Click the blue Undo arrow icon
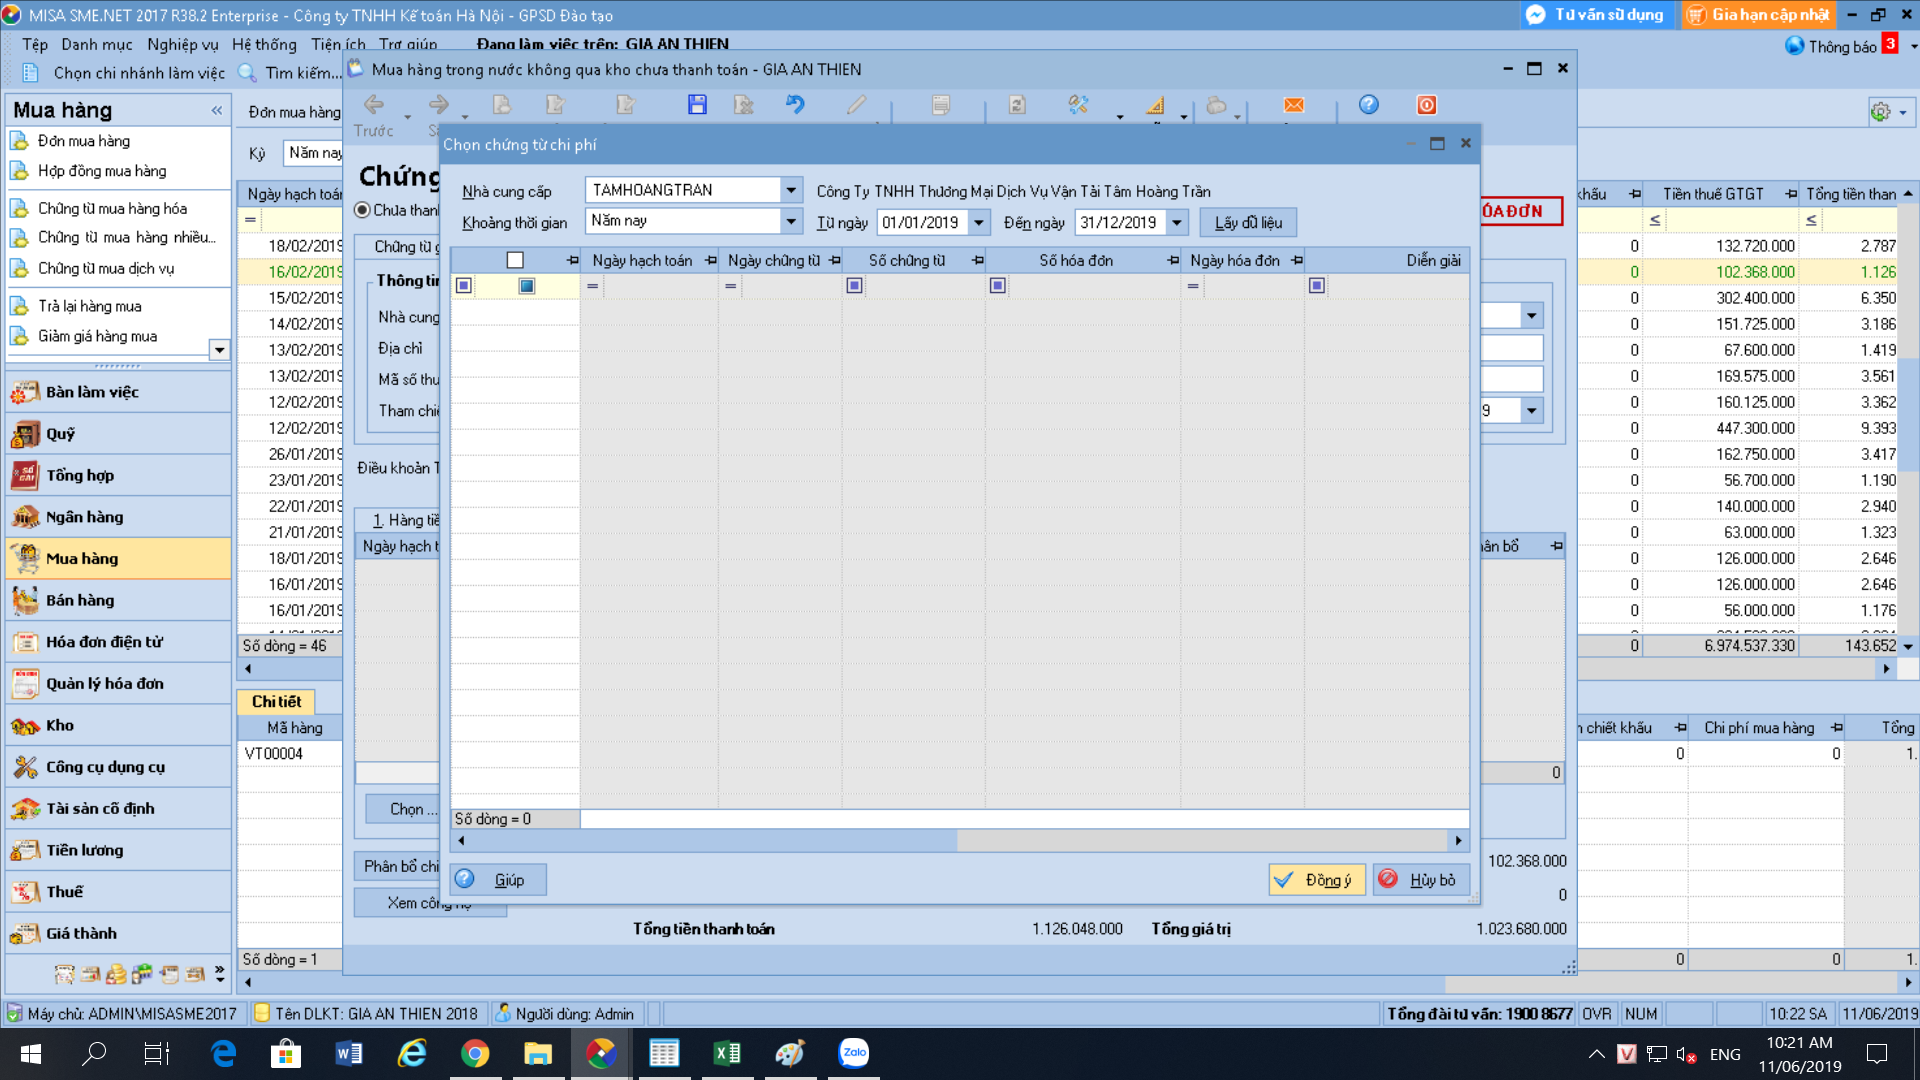Image resolution: width=1920 pixels, height=1080 pixels. (795, 105)
